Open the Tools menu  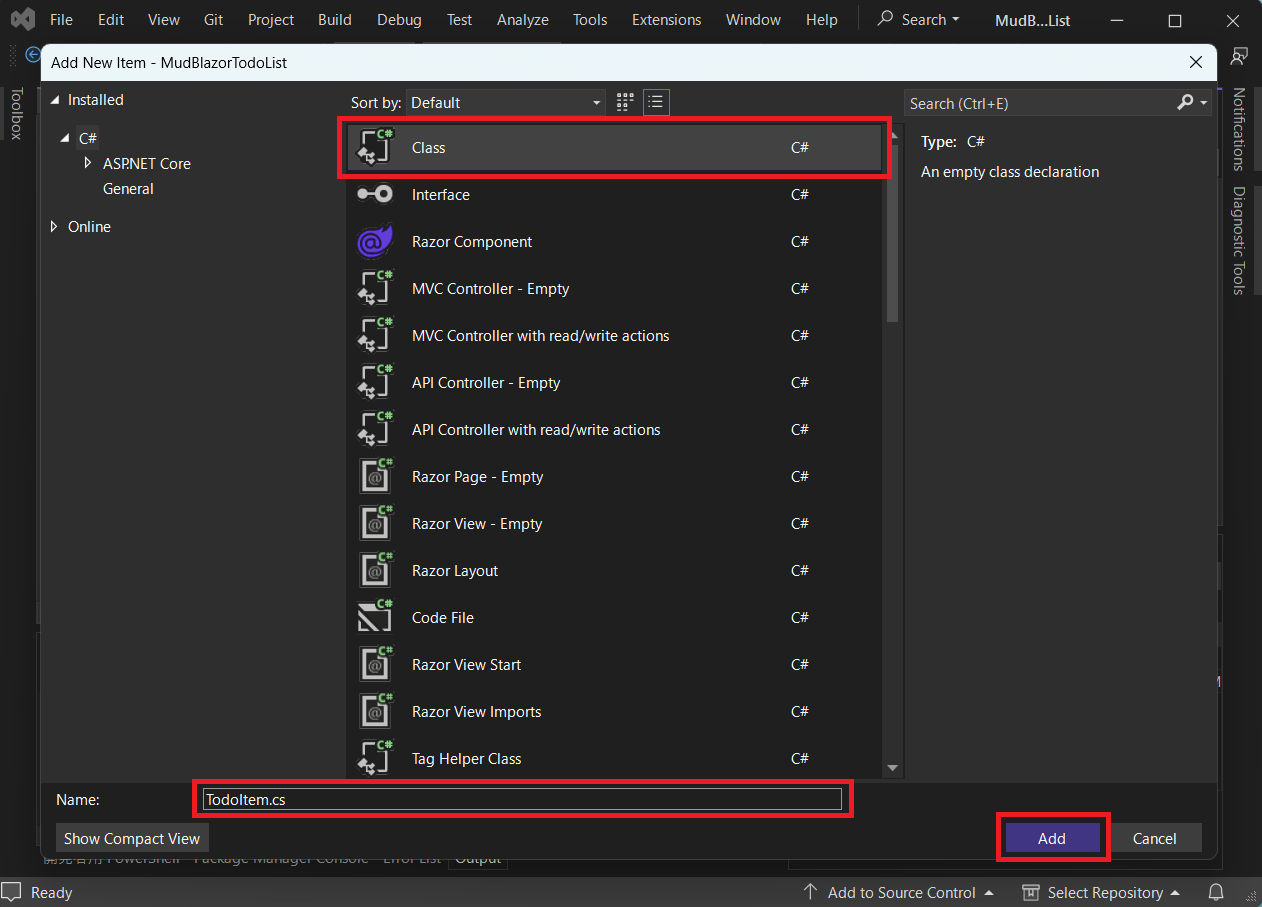click(x=590, y=19)
